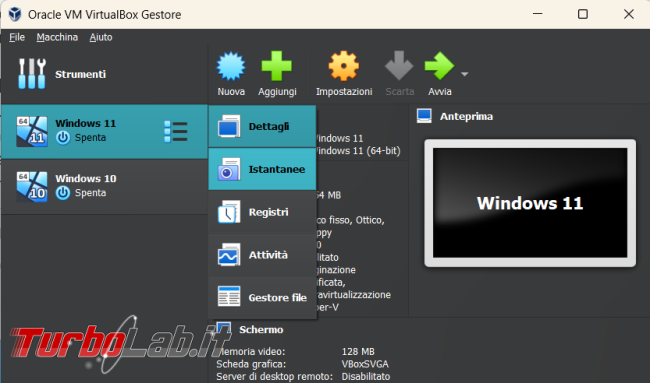The image size is (650, 383).
Task: Click Spenta status under Windows 10
Action: coord(90,193)
